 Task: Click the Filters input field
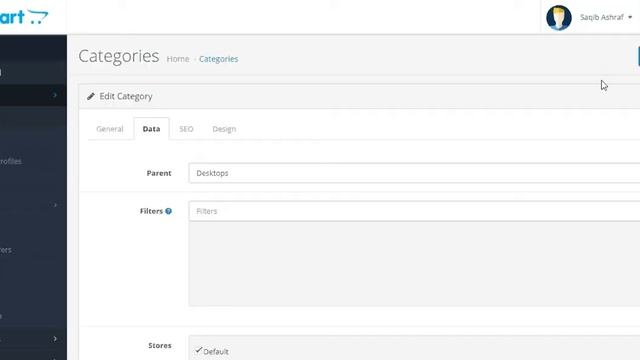pos(414,211)
